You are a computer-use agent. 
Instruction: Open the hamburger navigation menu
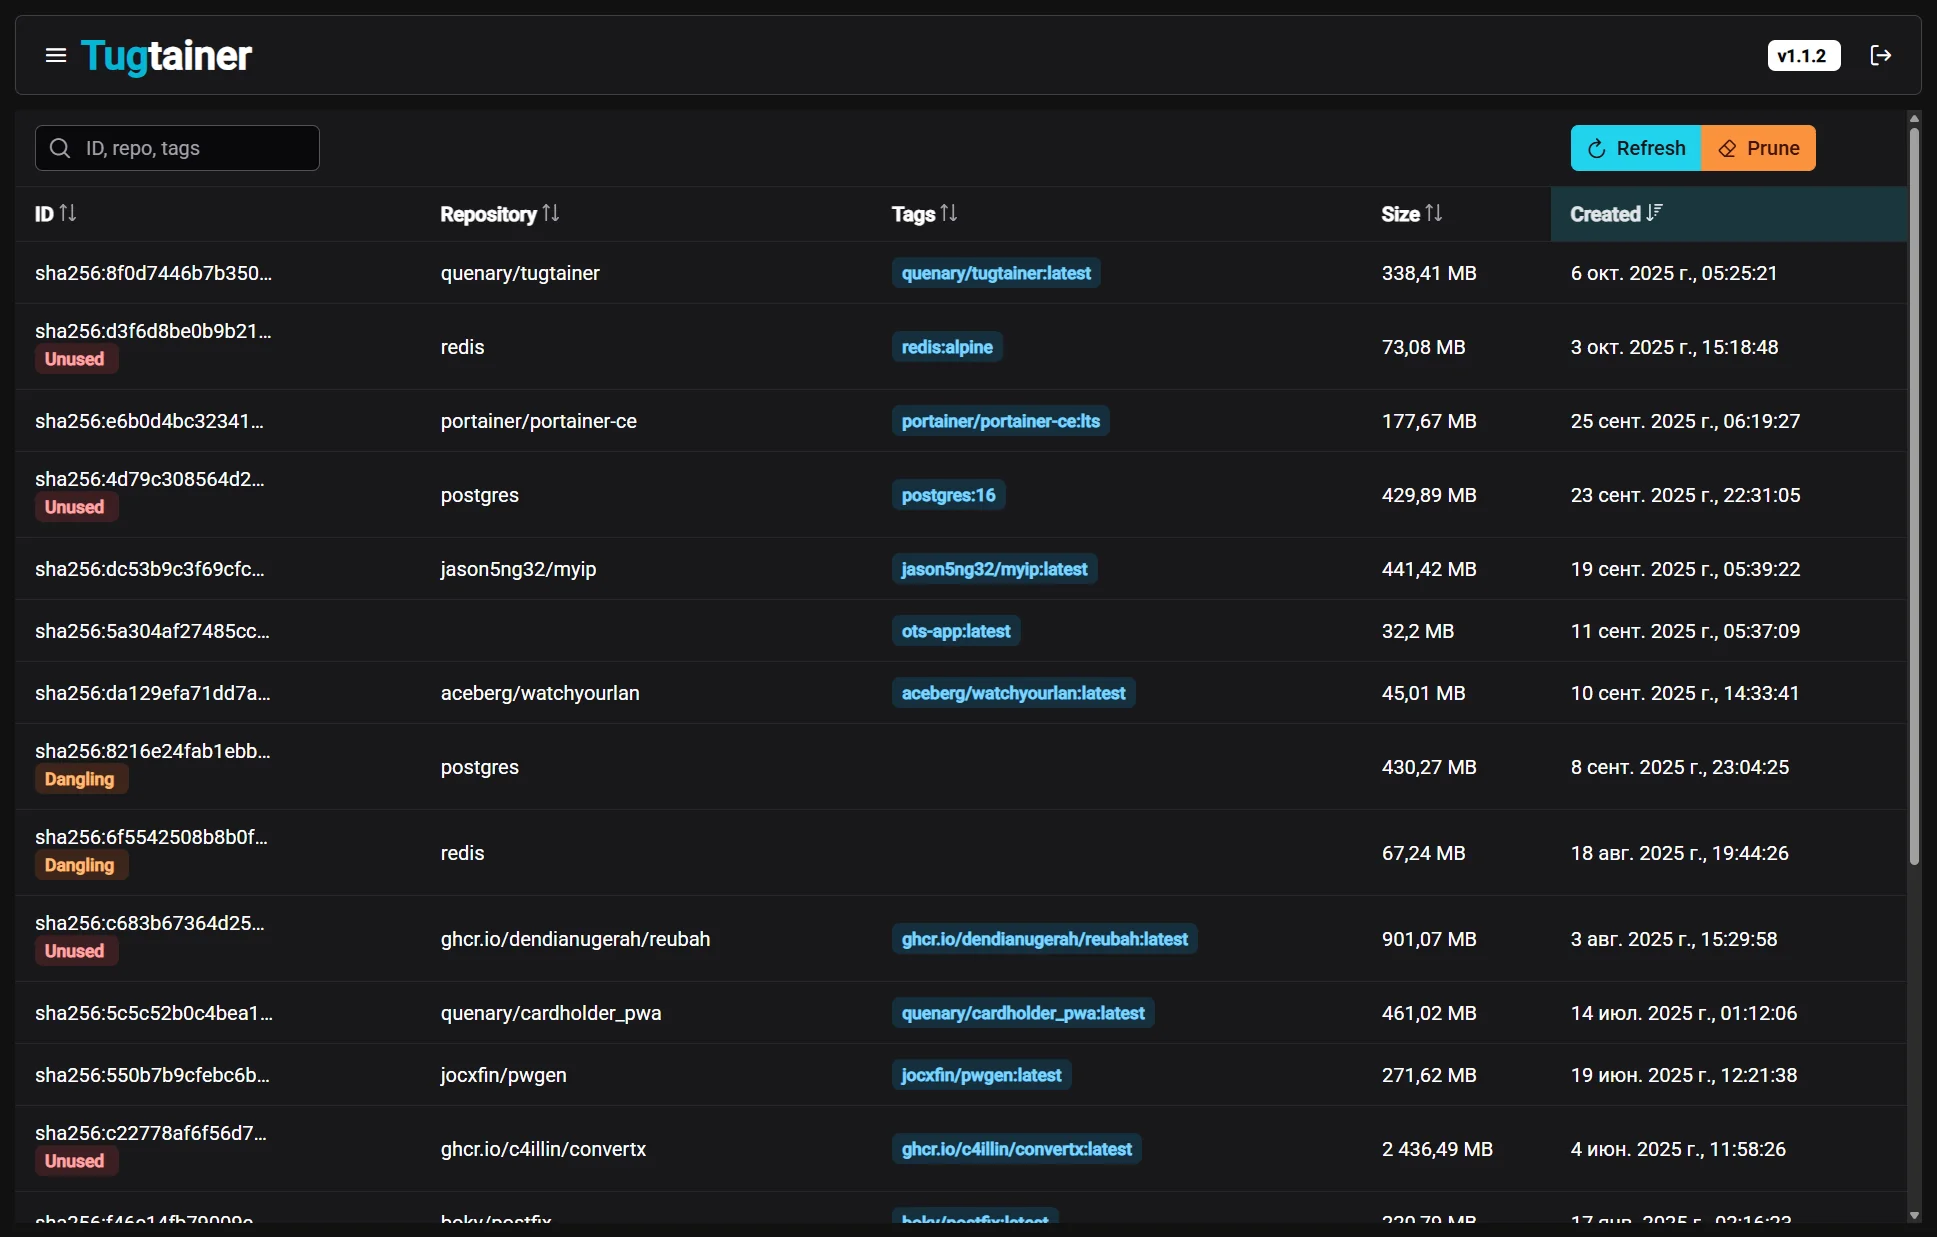[55, 55]
